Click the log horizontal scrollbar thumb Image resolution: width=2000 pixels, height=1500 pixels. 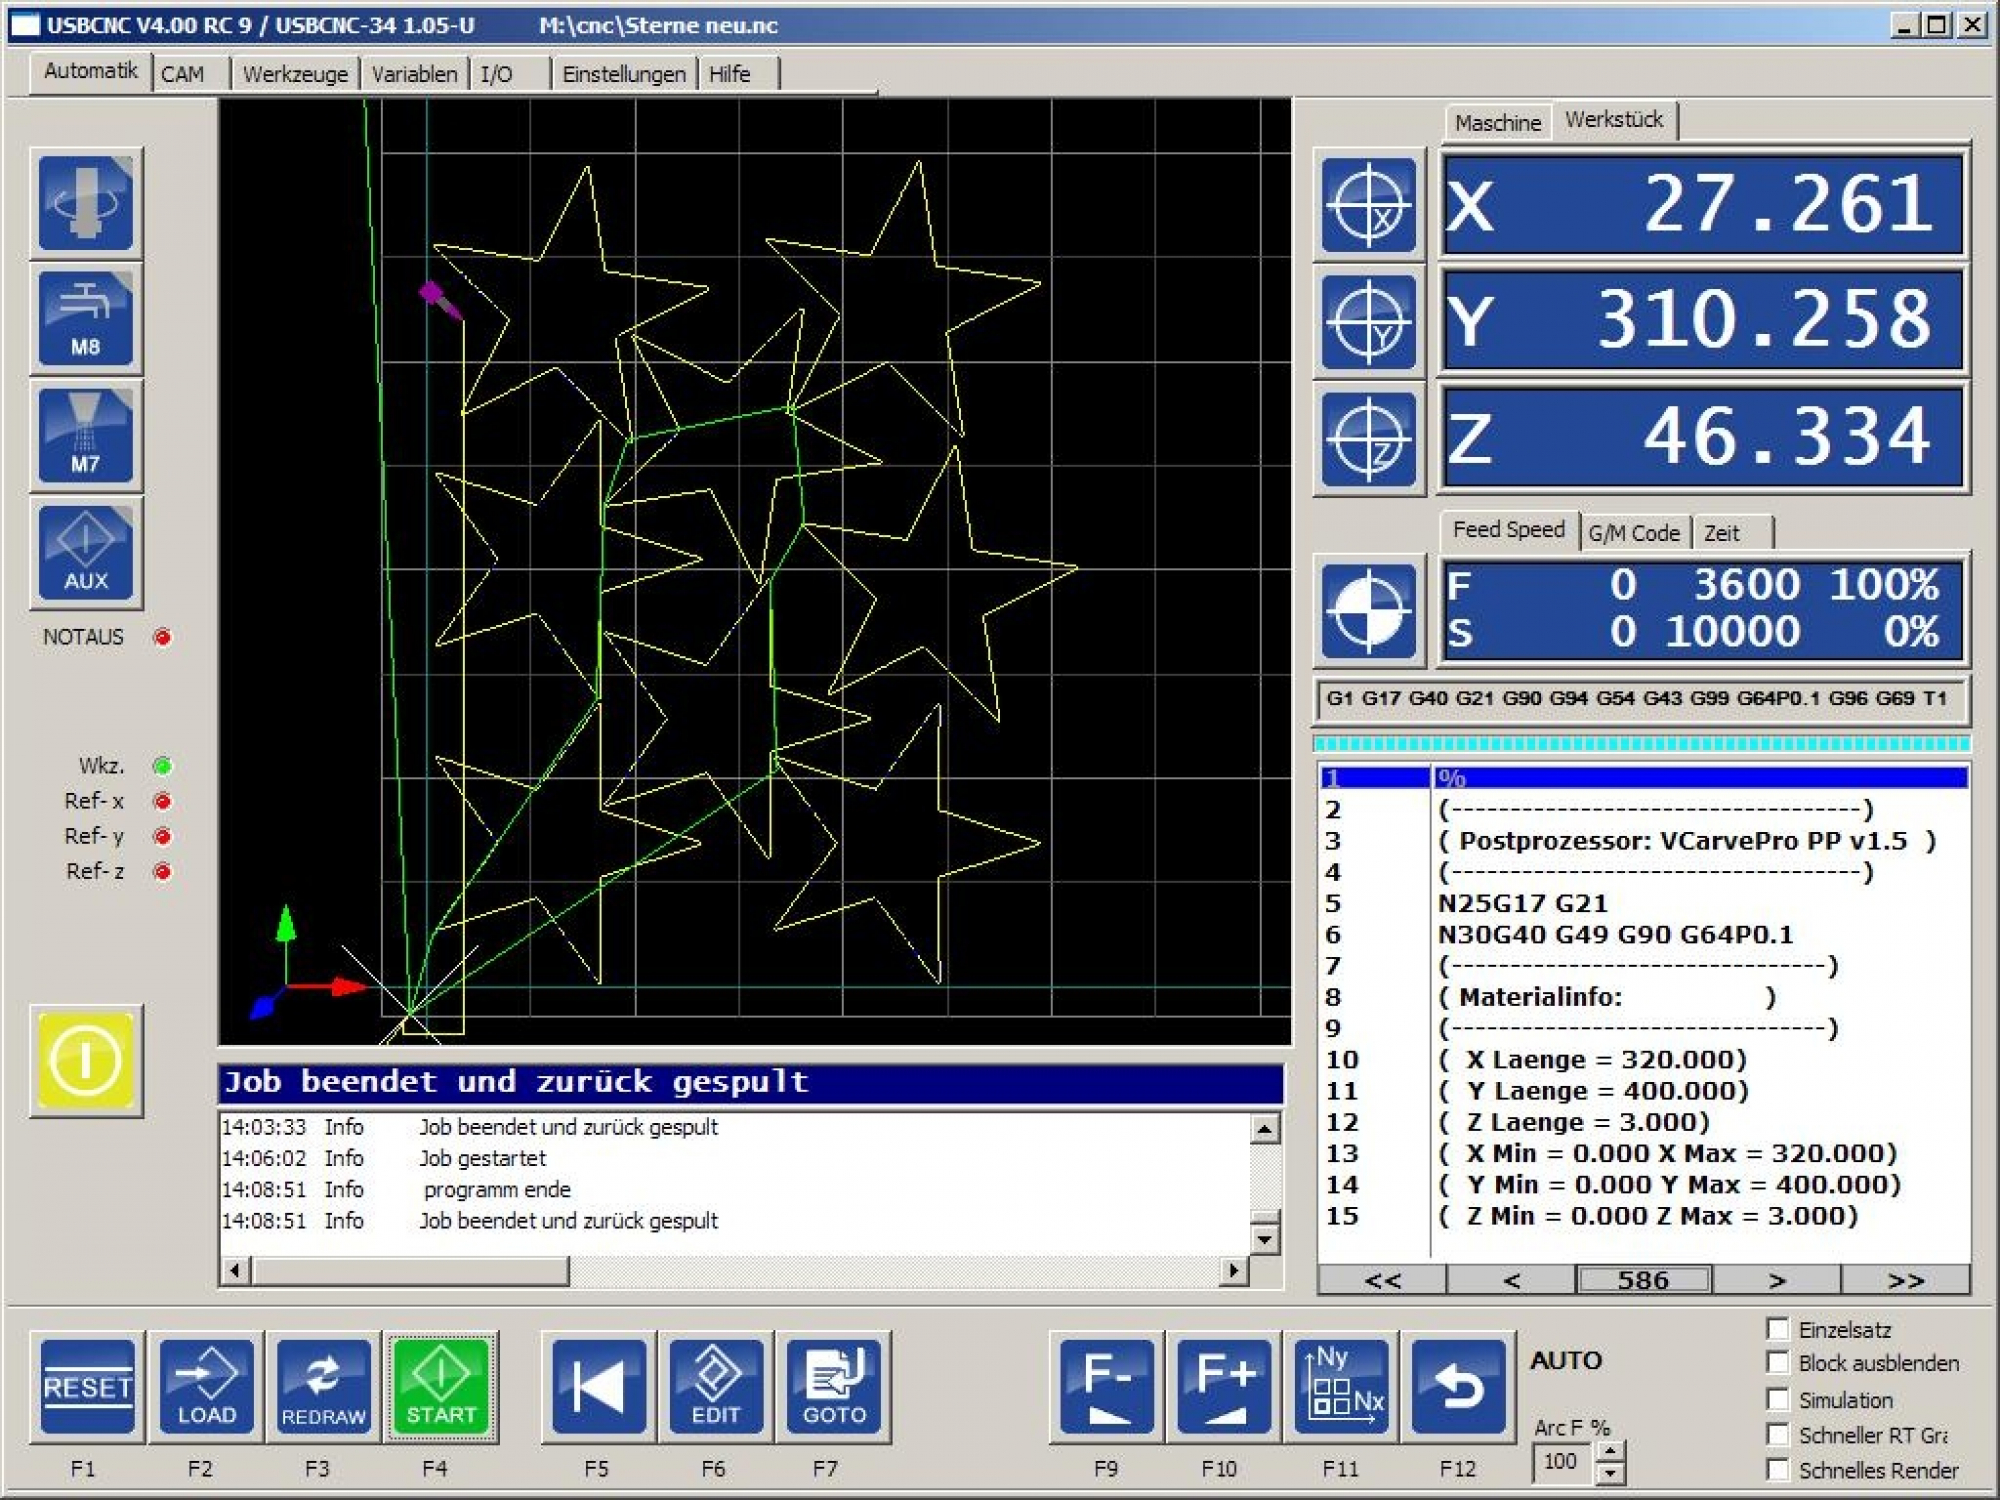pyautogui.click(x=410, y=1271)
